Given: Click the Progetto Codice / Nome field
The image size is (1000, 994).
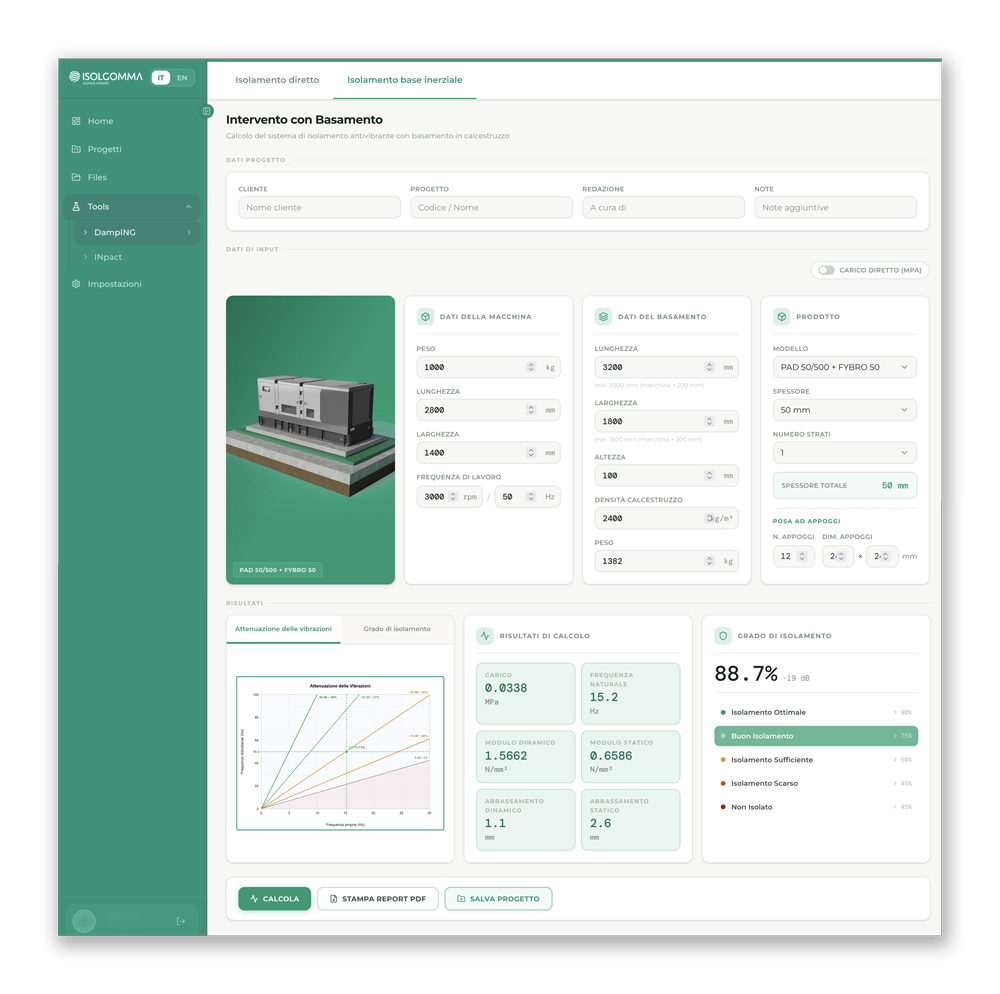Looking at the screenshot, I should click(491, 208).
